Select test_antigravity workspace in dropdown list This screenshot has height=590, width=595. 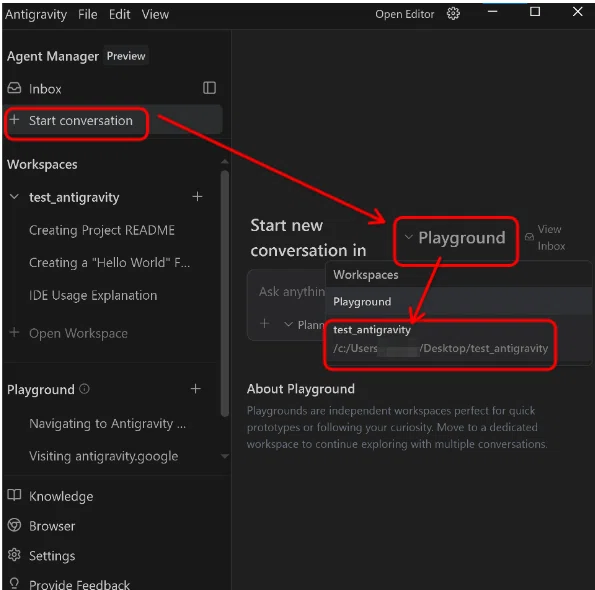458,339
